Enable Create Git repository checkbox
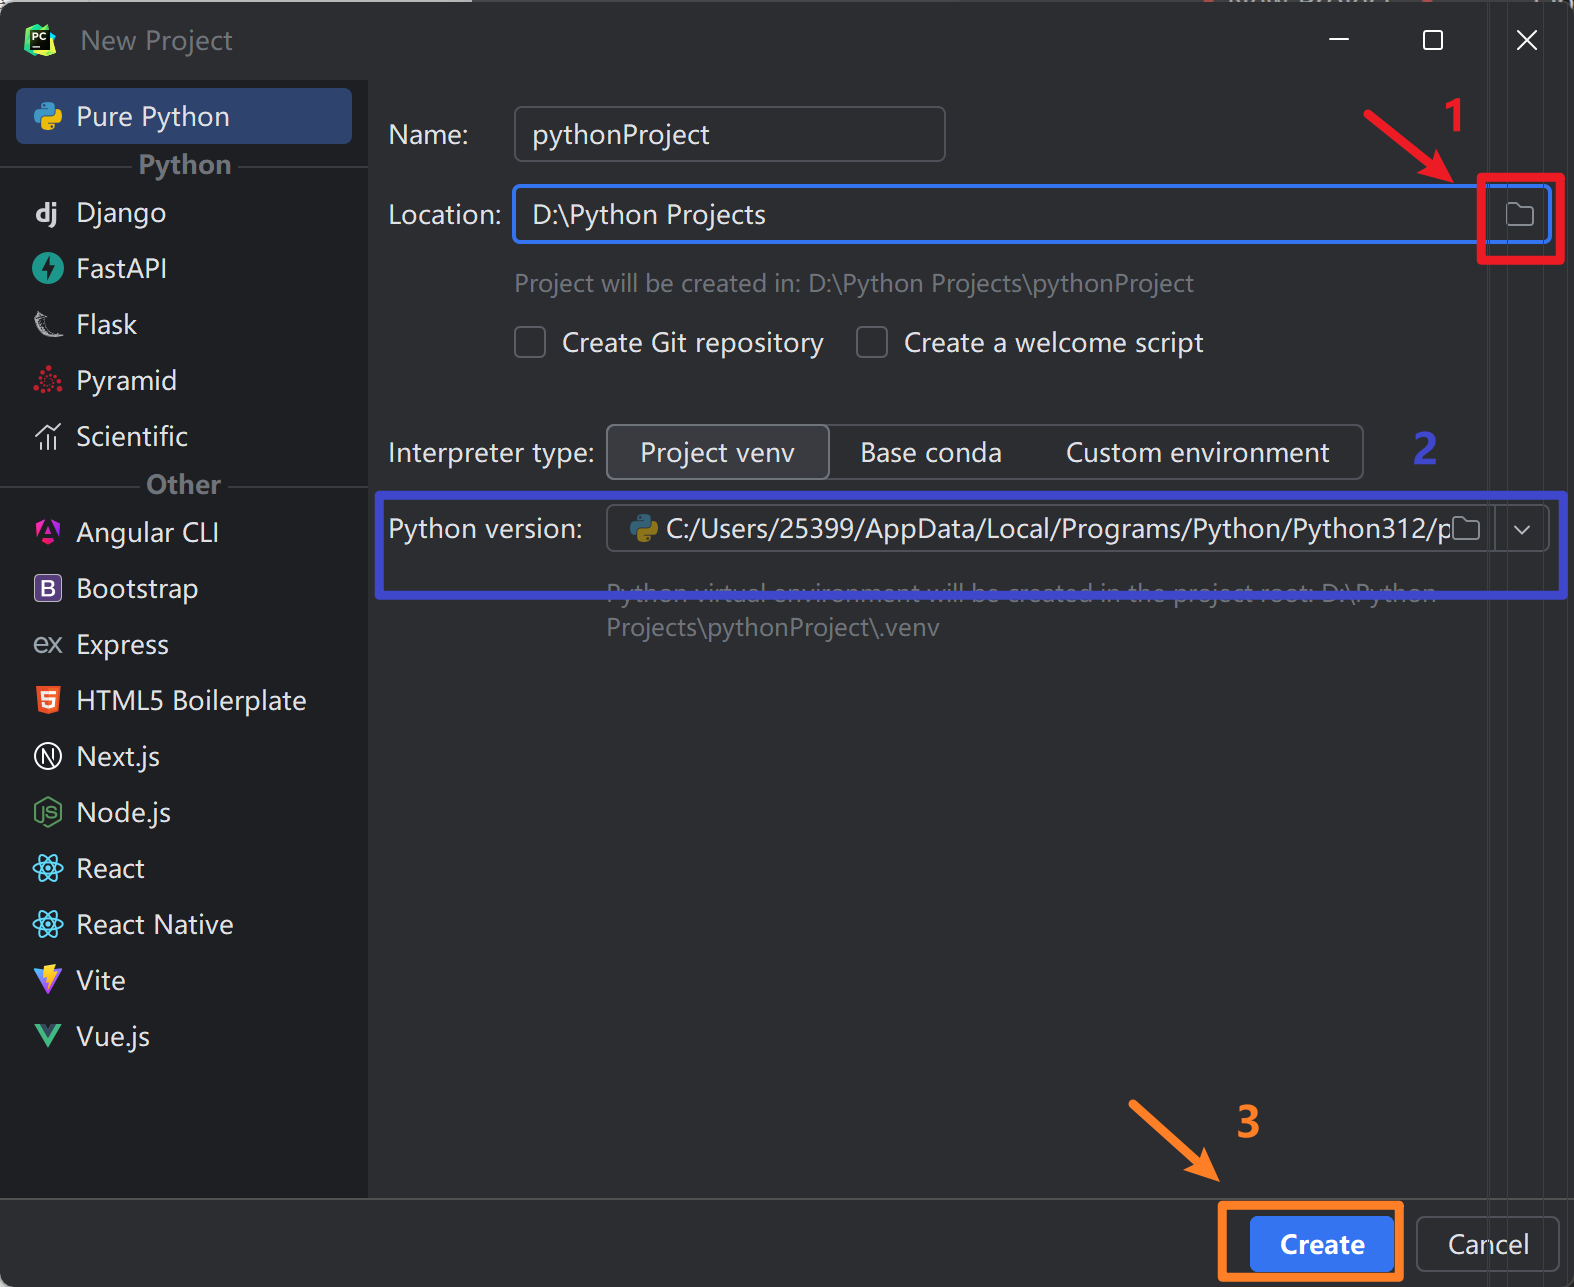1574x1287 pixels. (x=530, y=342)
